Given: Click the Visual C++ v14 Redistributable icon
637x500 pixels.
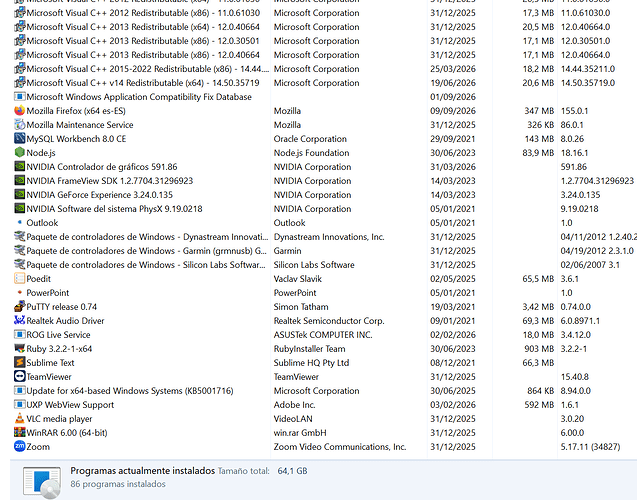Looking at the screenshot, I should [x=20, y=82].
